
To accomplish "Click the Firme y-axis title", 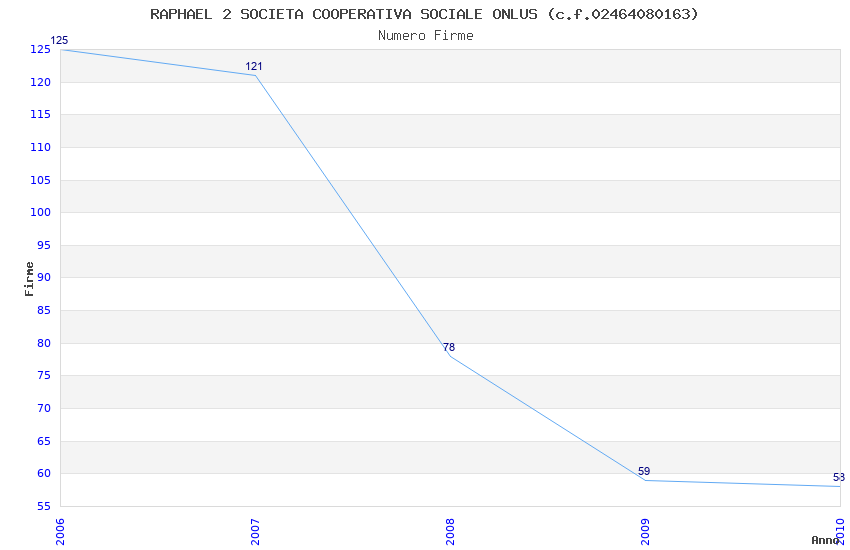I will coord(29,279).
